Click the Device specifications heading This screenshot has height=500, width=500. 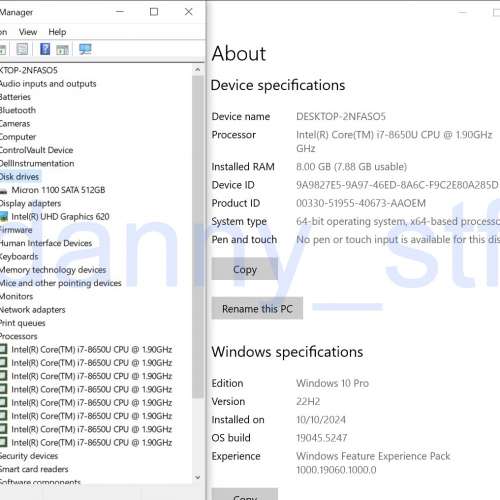(x=278, y=85)
